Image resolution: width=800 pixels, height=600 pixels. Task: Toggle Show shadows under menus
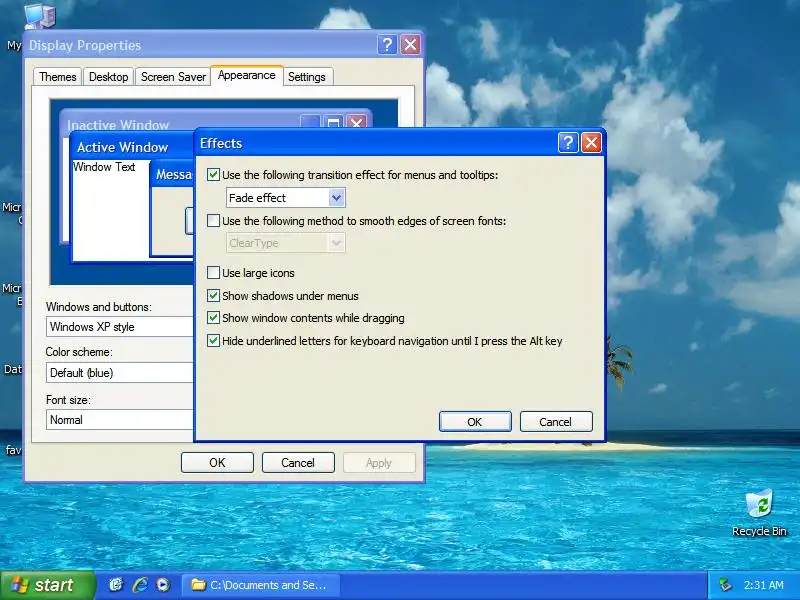point(213,295)
